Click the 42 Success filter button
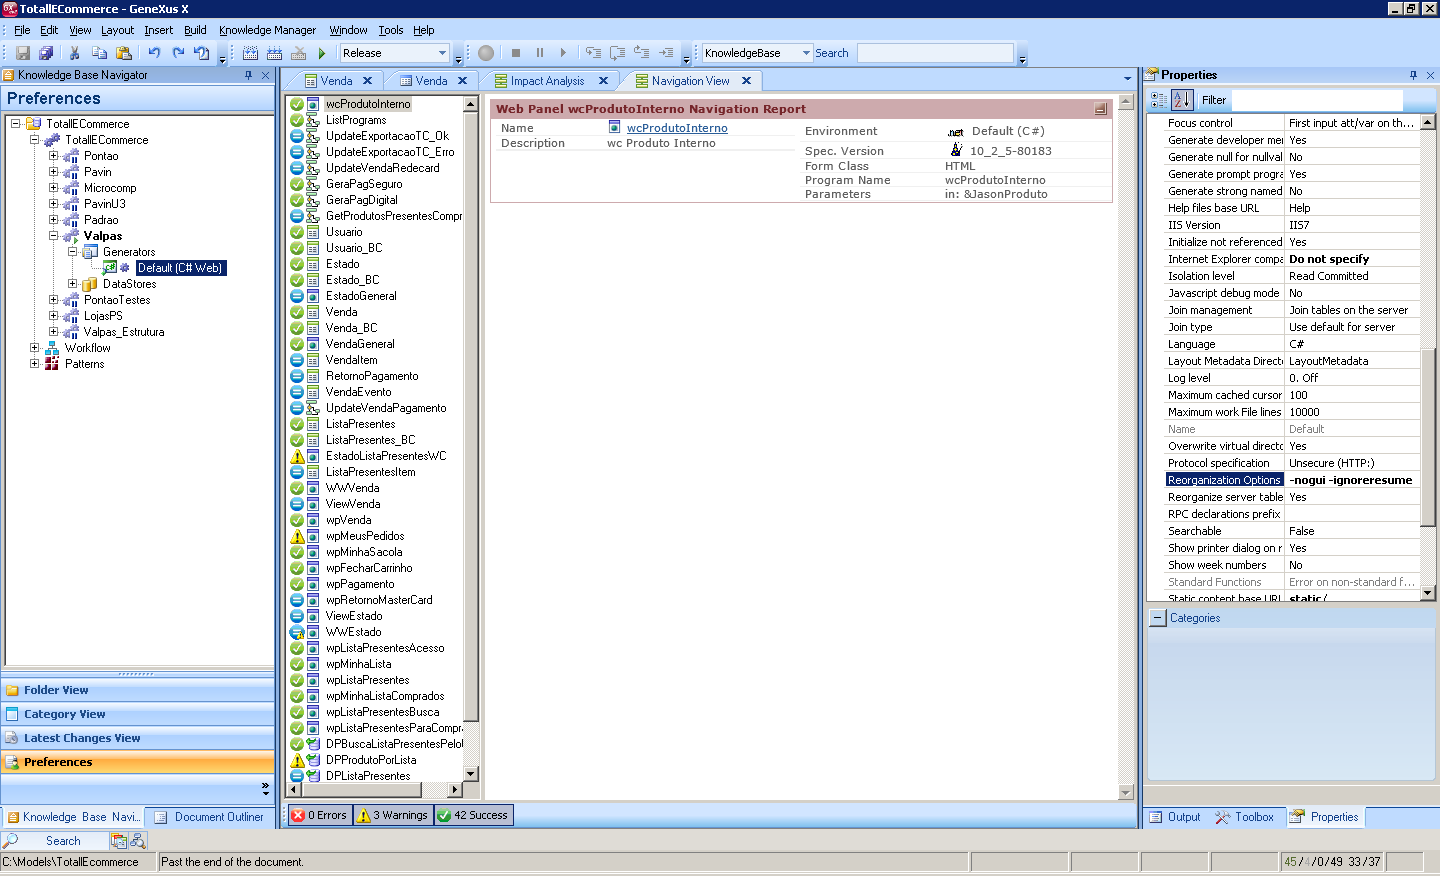Screen dimensions: 1440x876 click(473, 815)
